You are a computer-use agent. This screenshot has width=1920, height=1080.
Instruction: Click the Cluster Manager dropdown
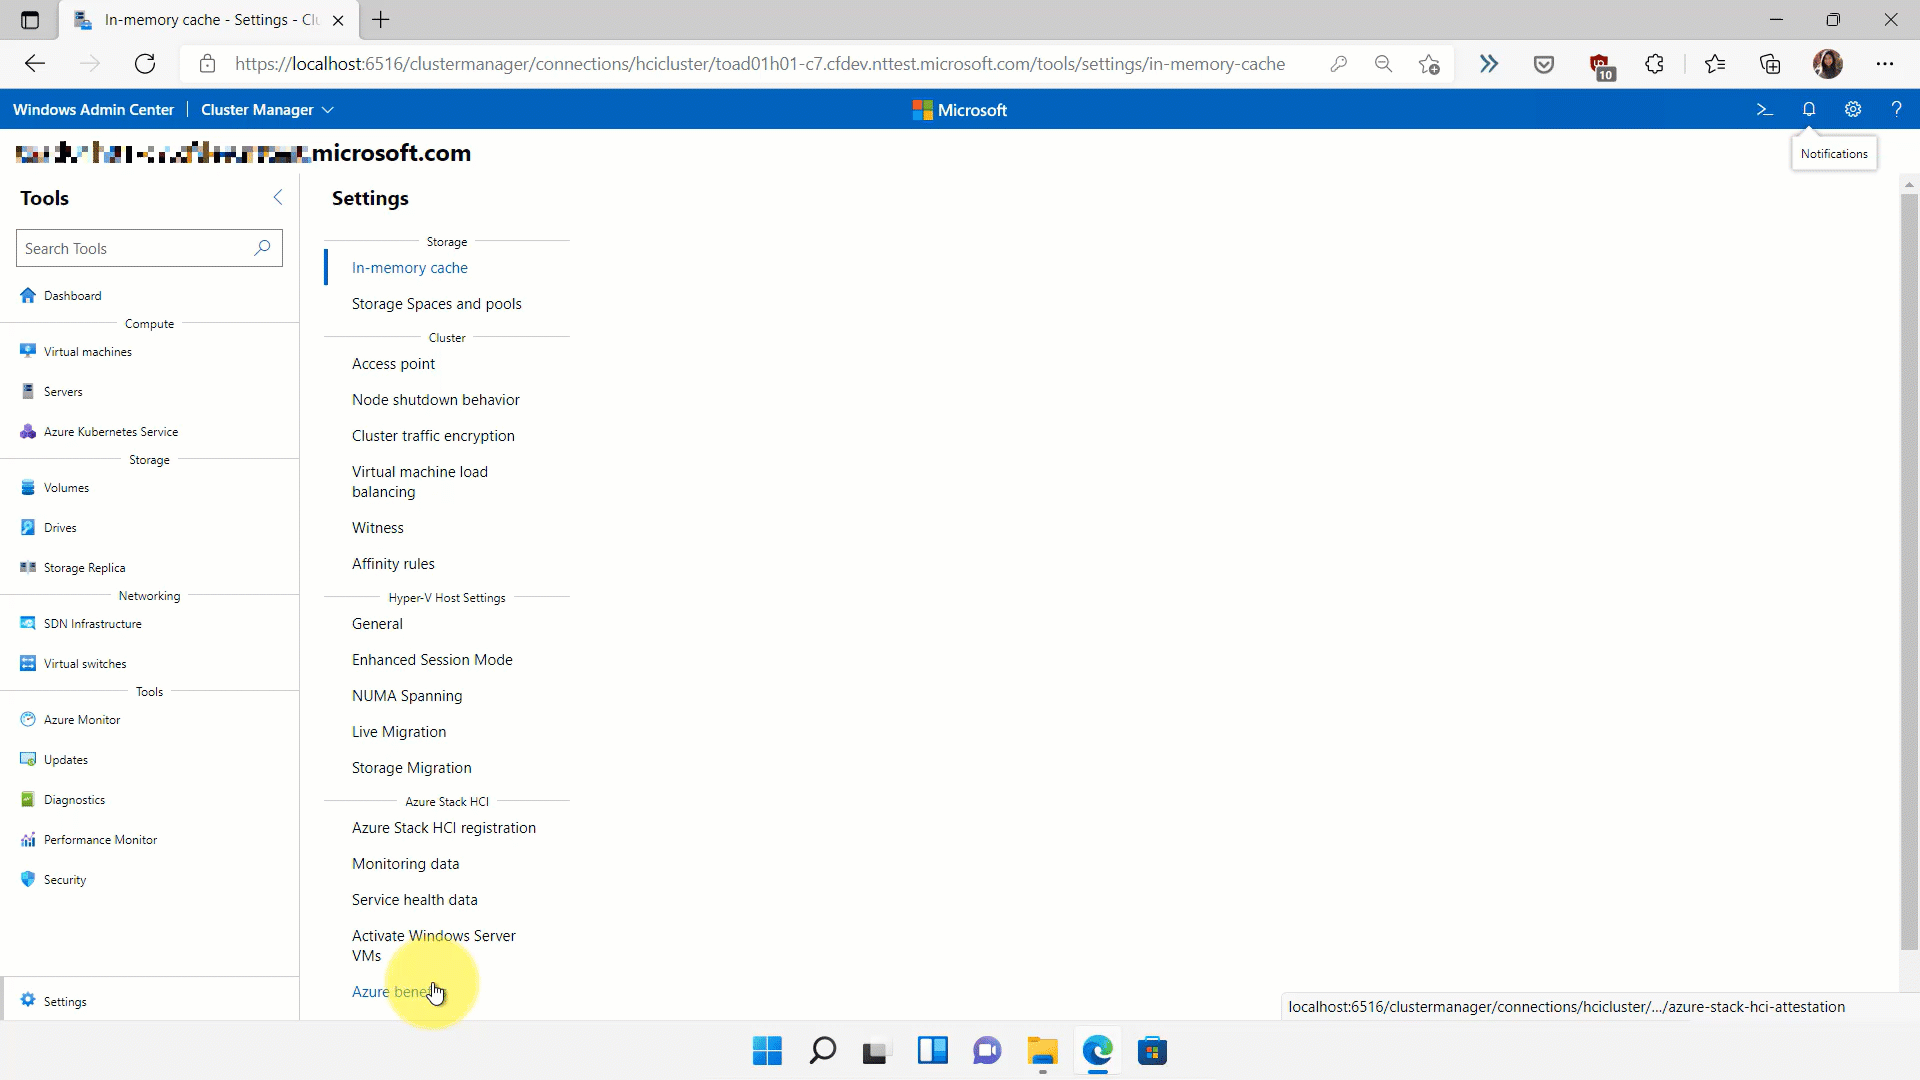pyautogui.click(x=265, y=109)
